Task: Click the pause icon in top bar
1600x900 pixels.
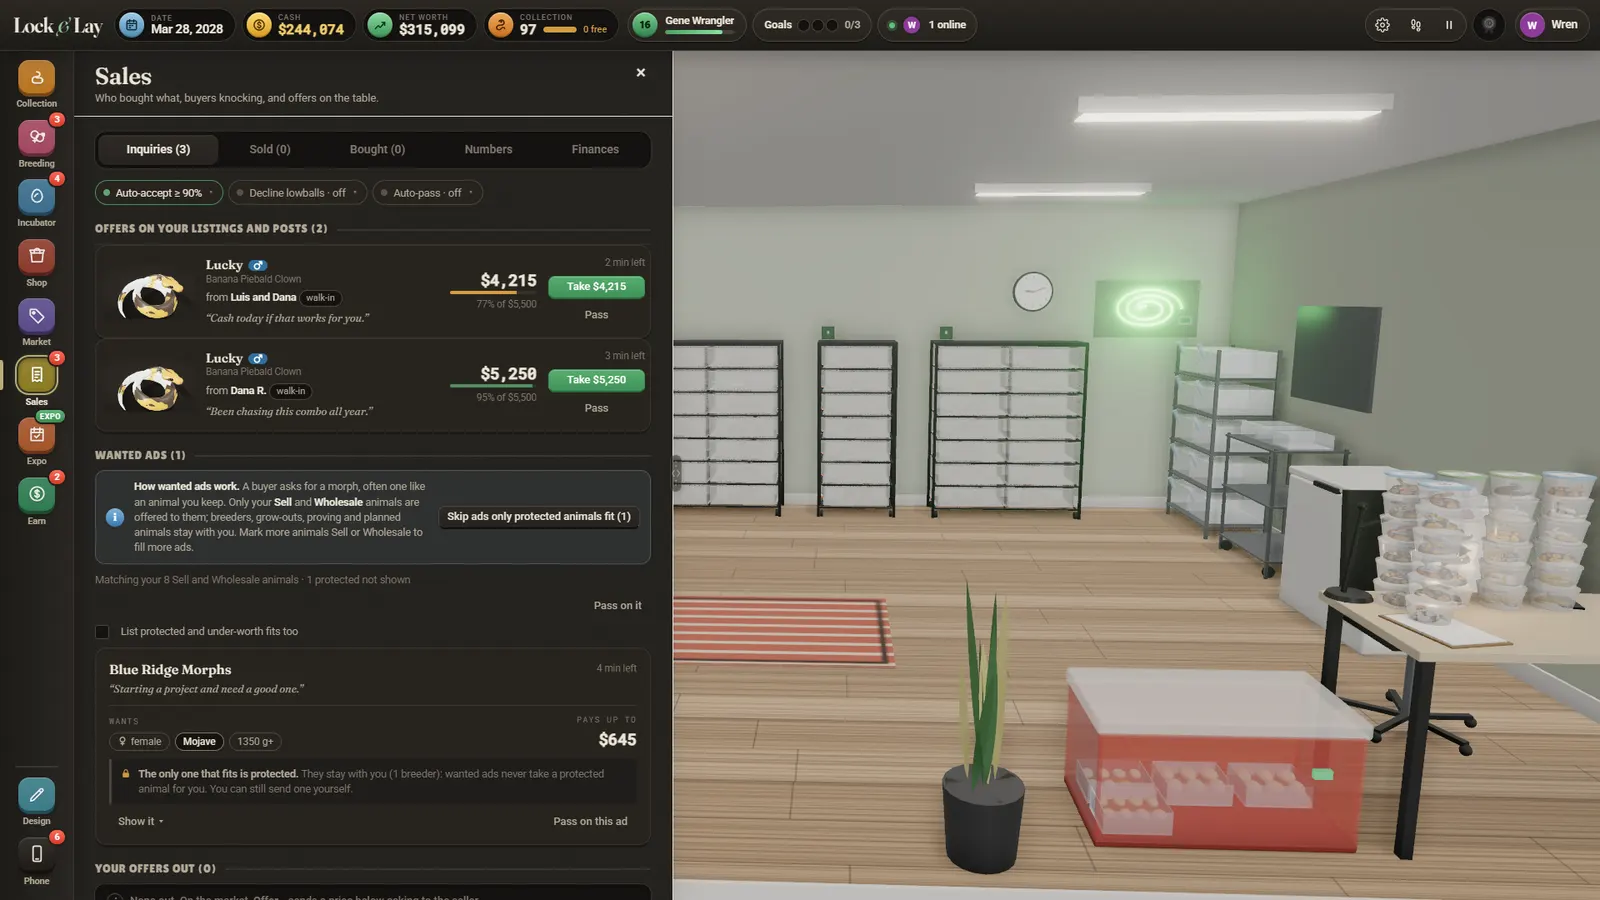Action: [1448, 25]
